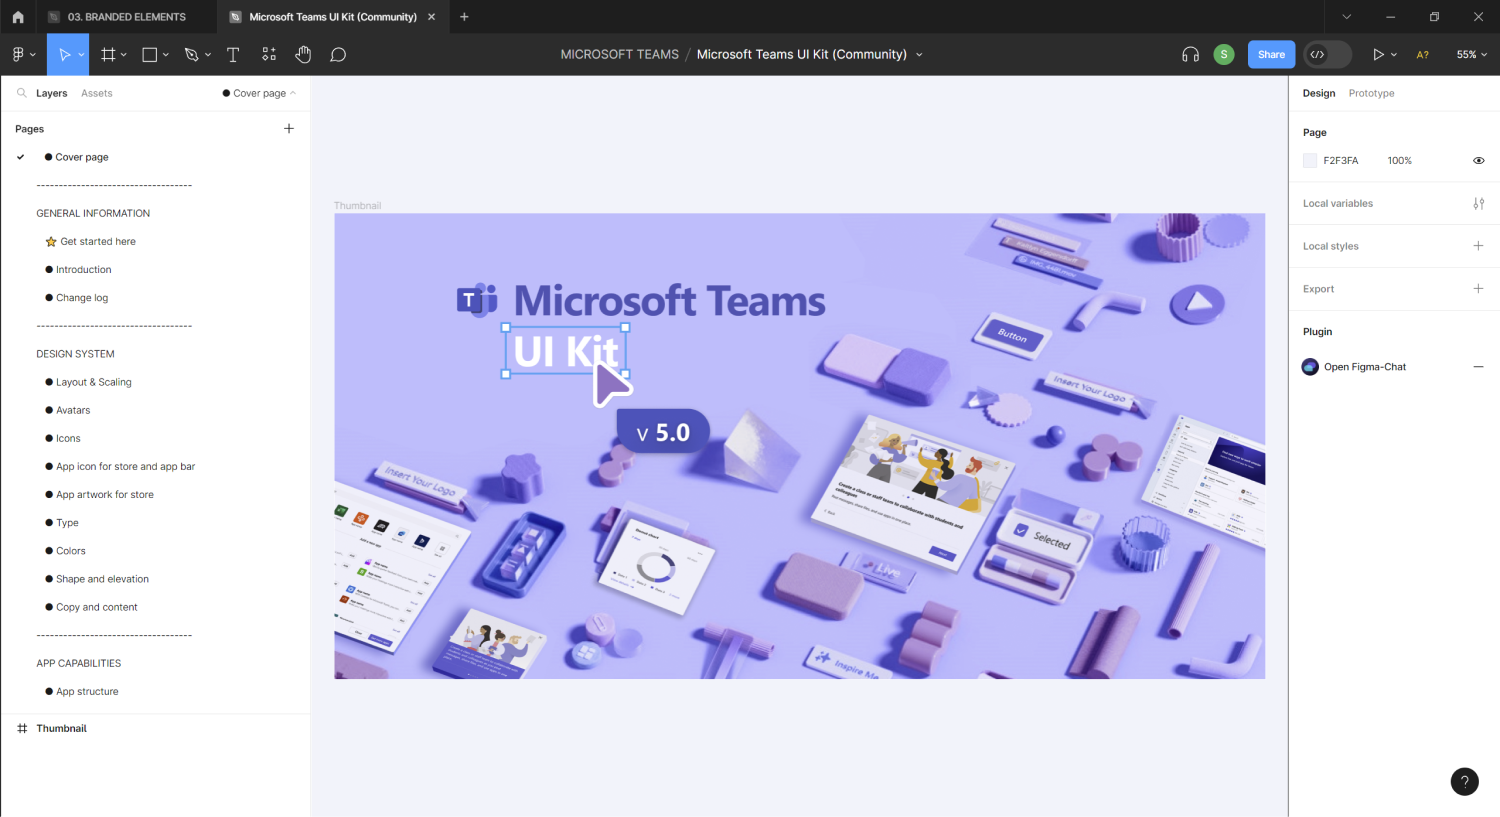Click MICROSOFT TEAMS project breadcrumb

(x=619, y=55)
